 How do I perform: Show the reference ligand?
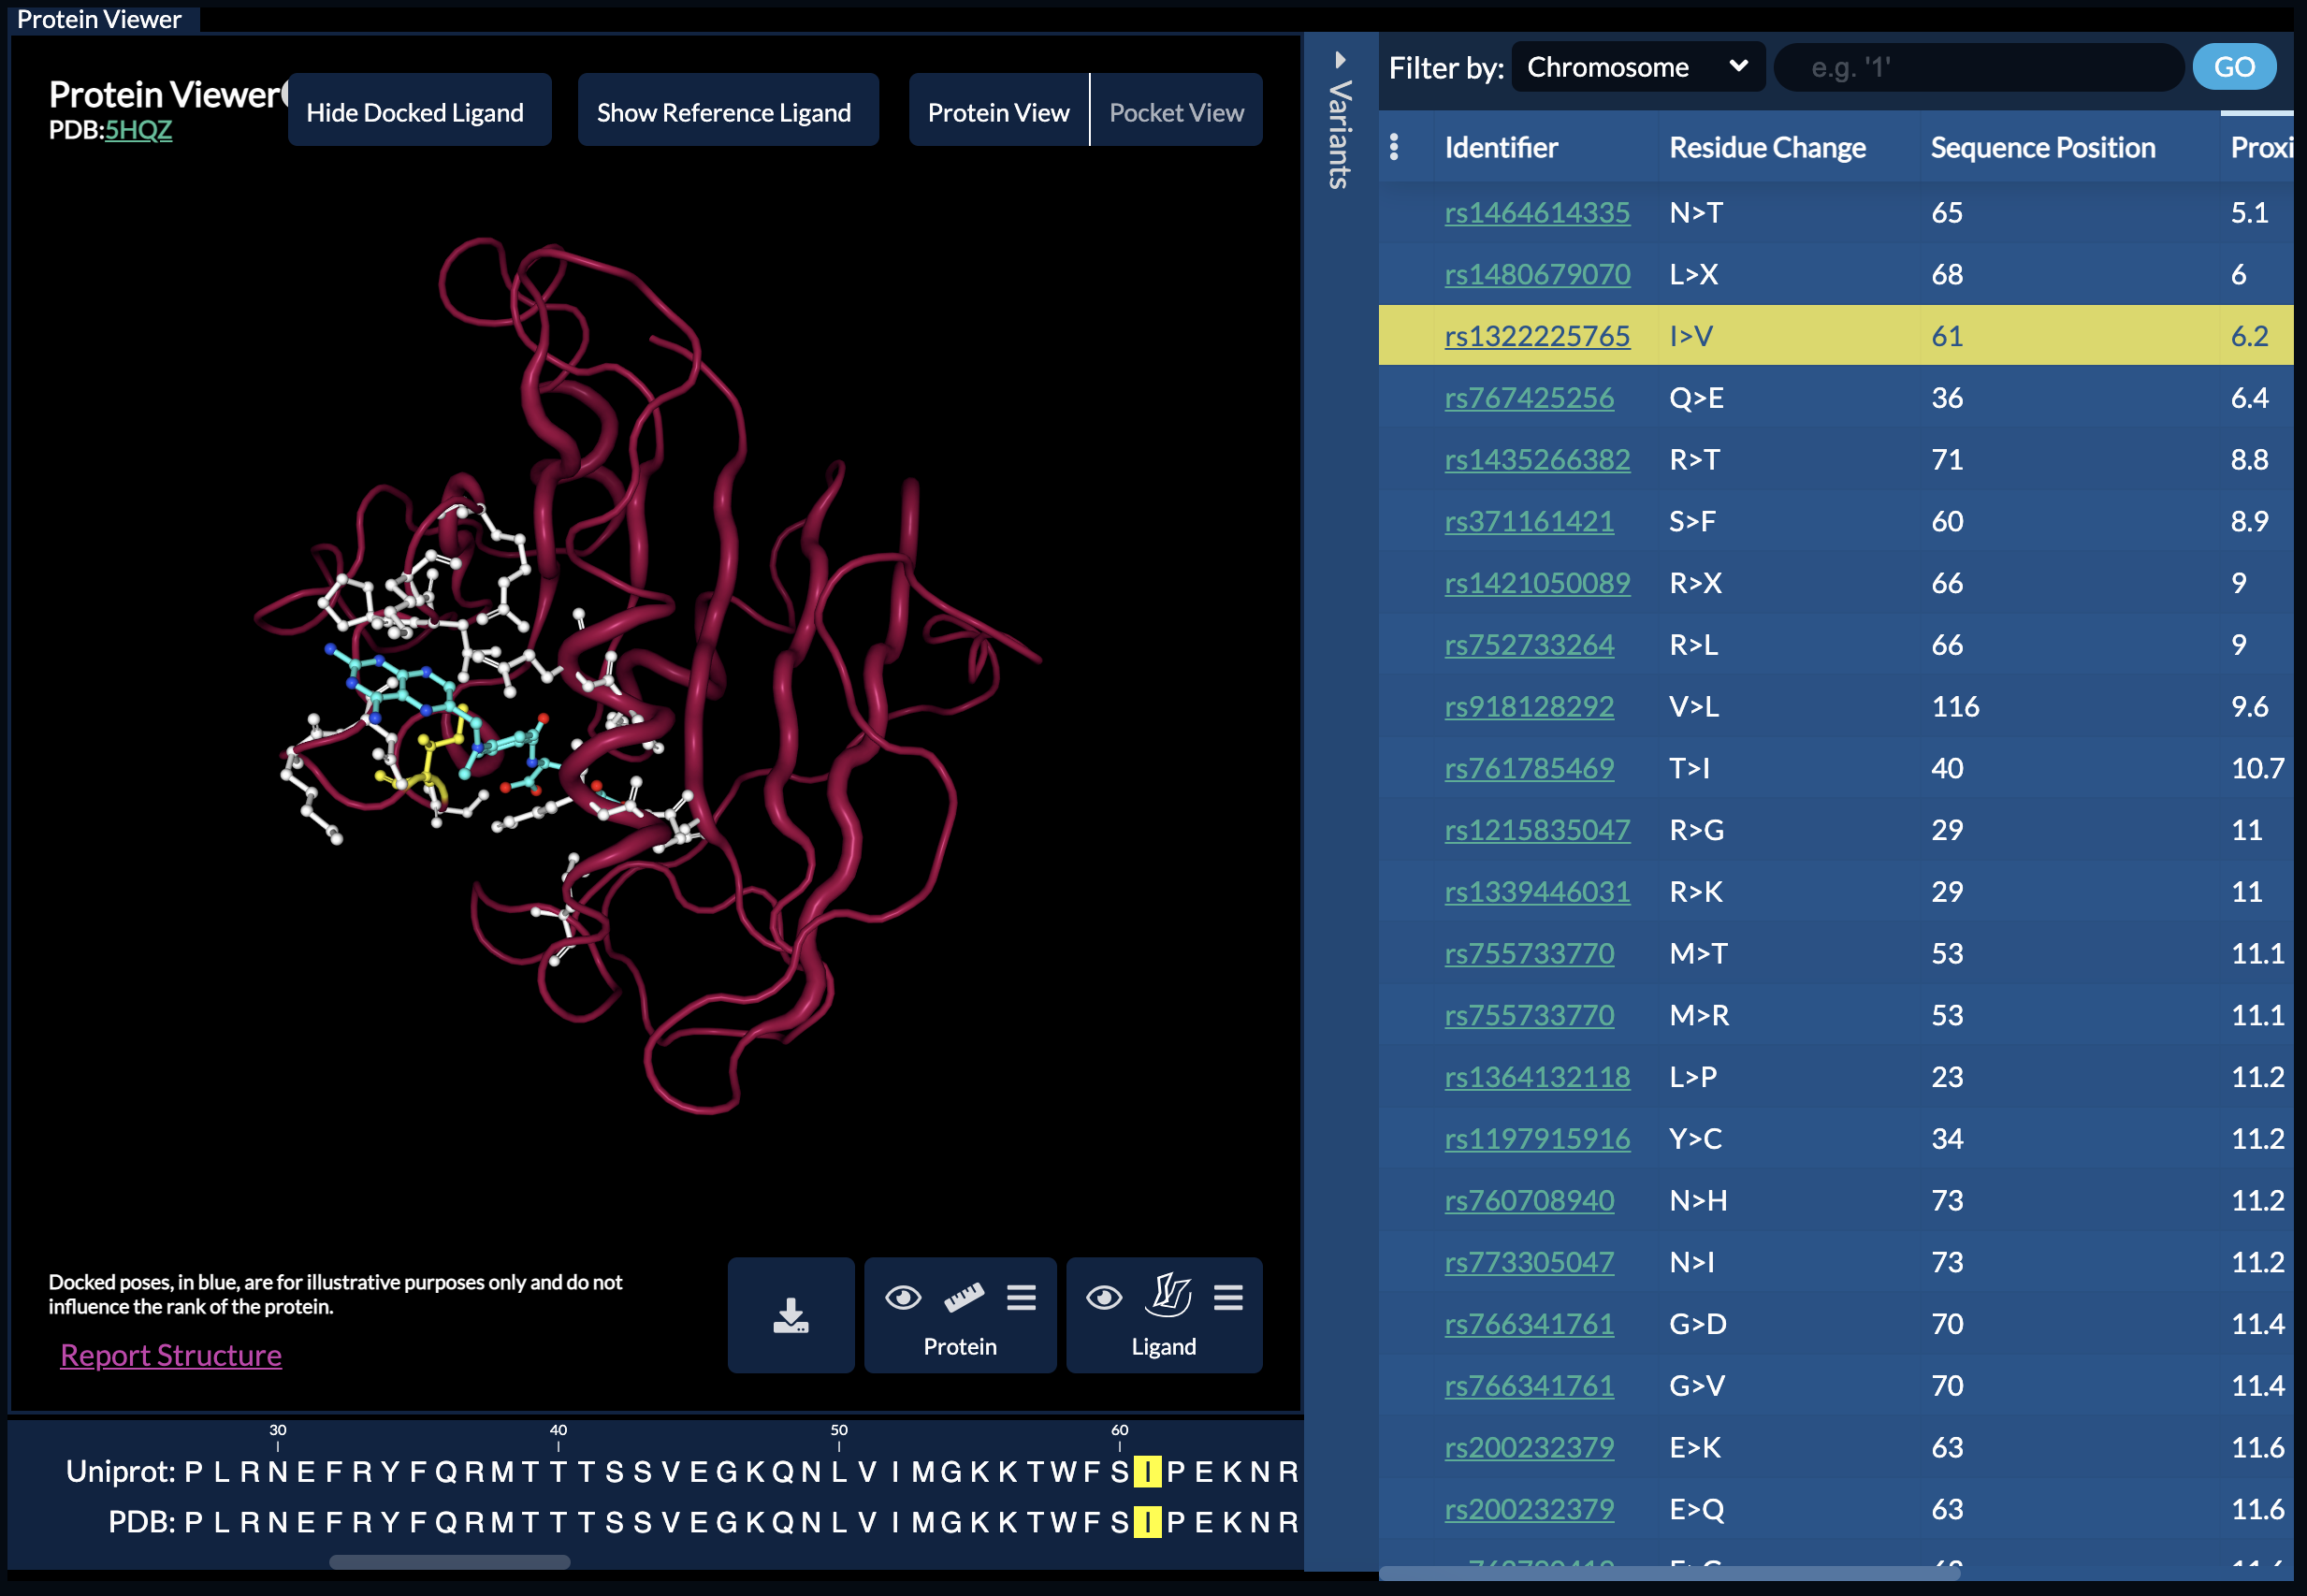click(x=723, y=112)
